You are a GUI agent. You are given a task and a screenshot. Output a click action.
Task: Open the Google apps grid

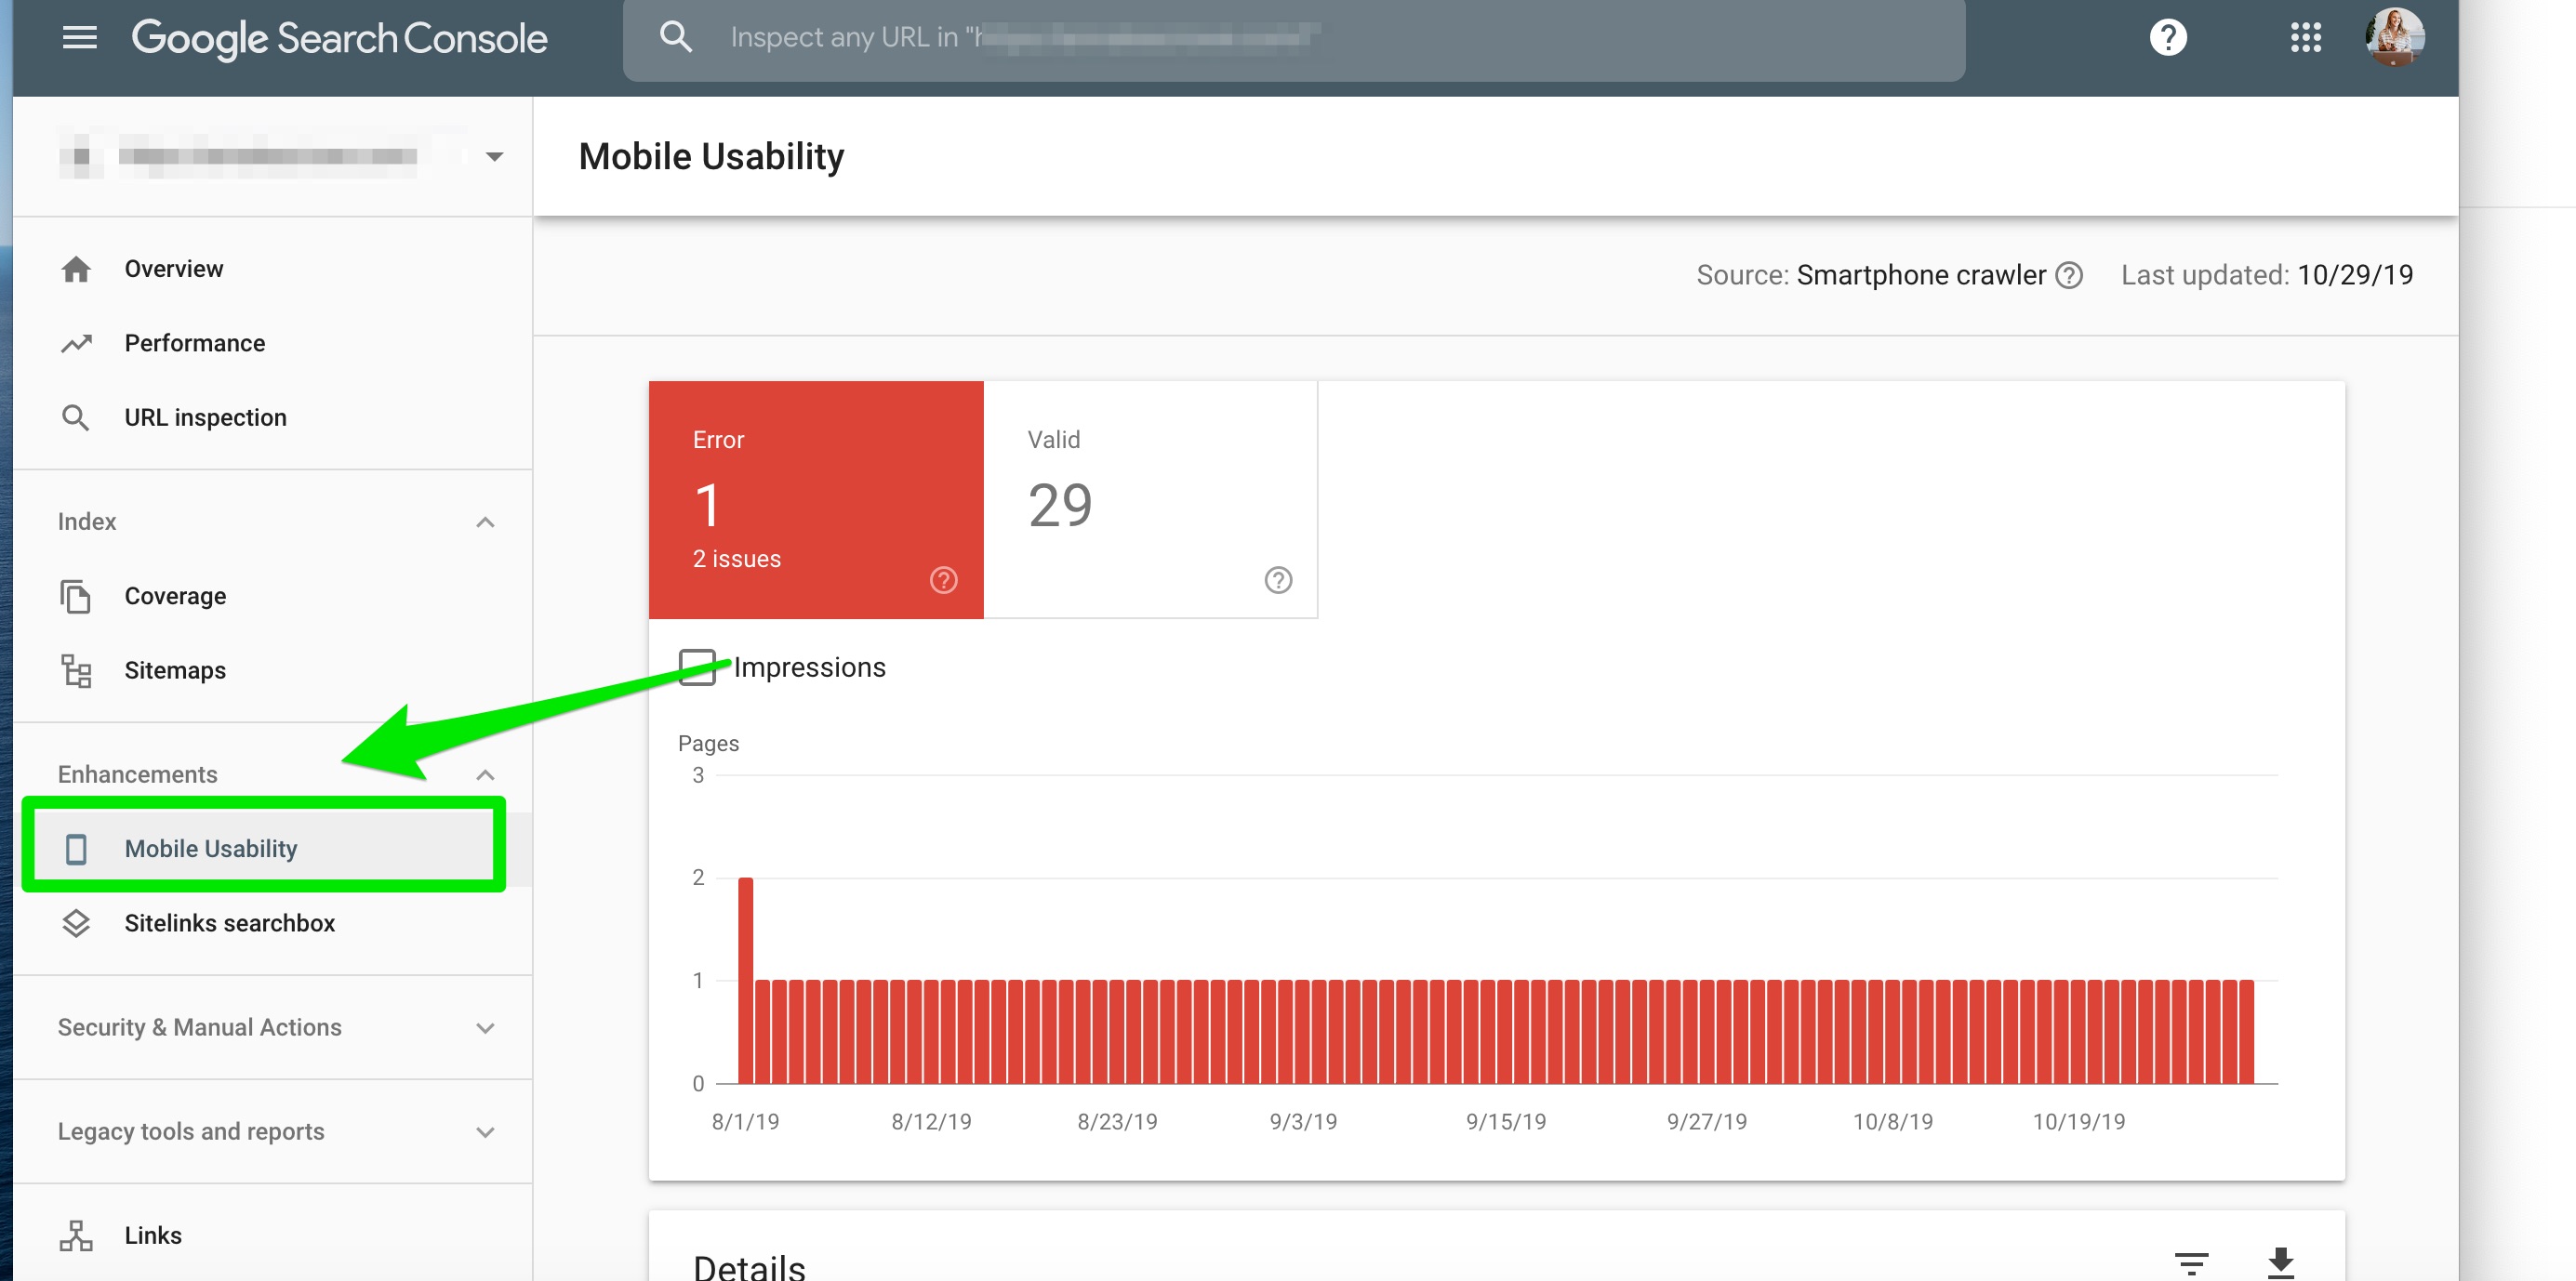coord(2306,38)
